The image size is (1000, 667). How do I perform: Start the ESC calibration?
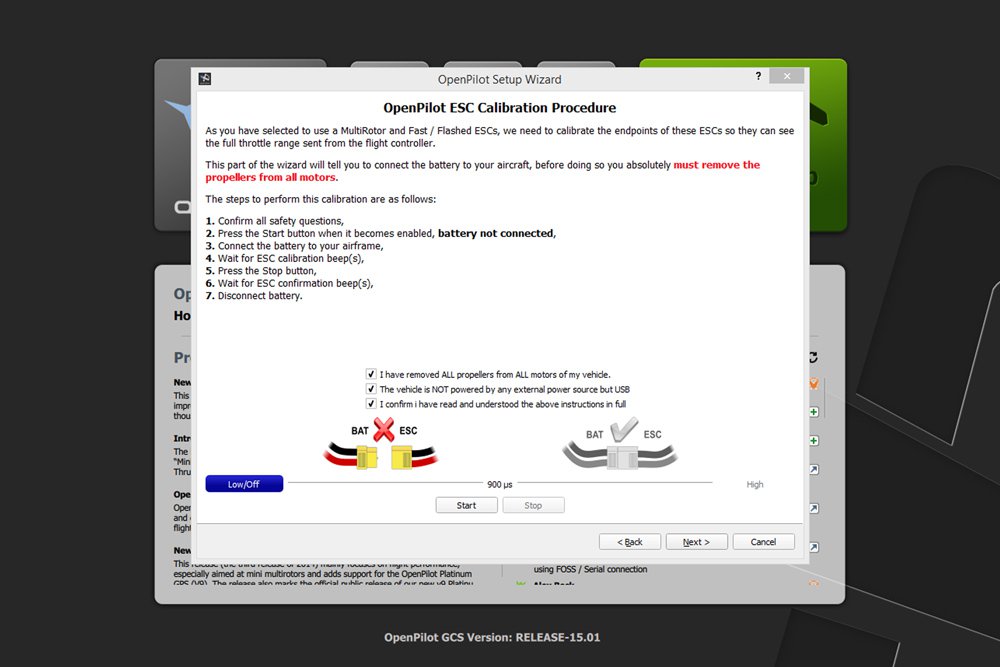[x=466, y=505]
